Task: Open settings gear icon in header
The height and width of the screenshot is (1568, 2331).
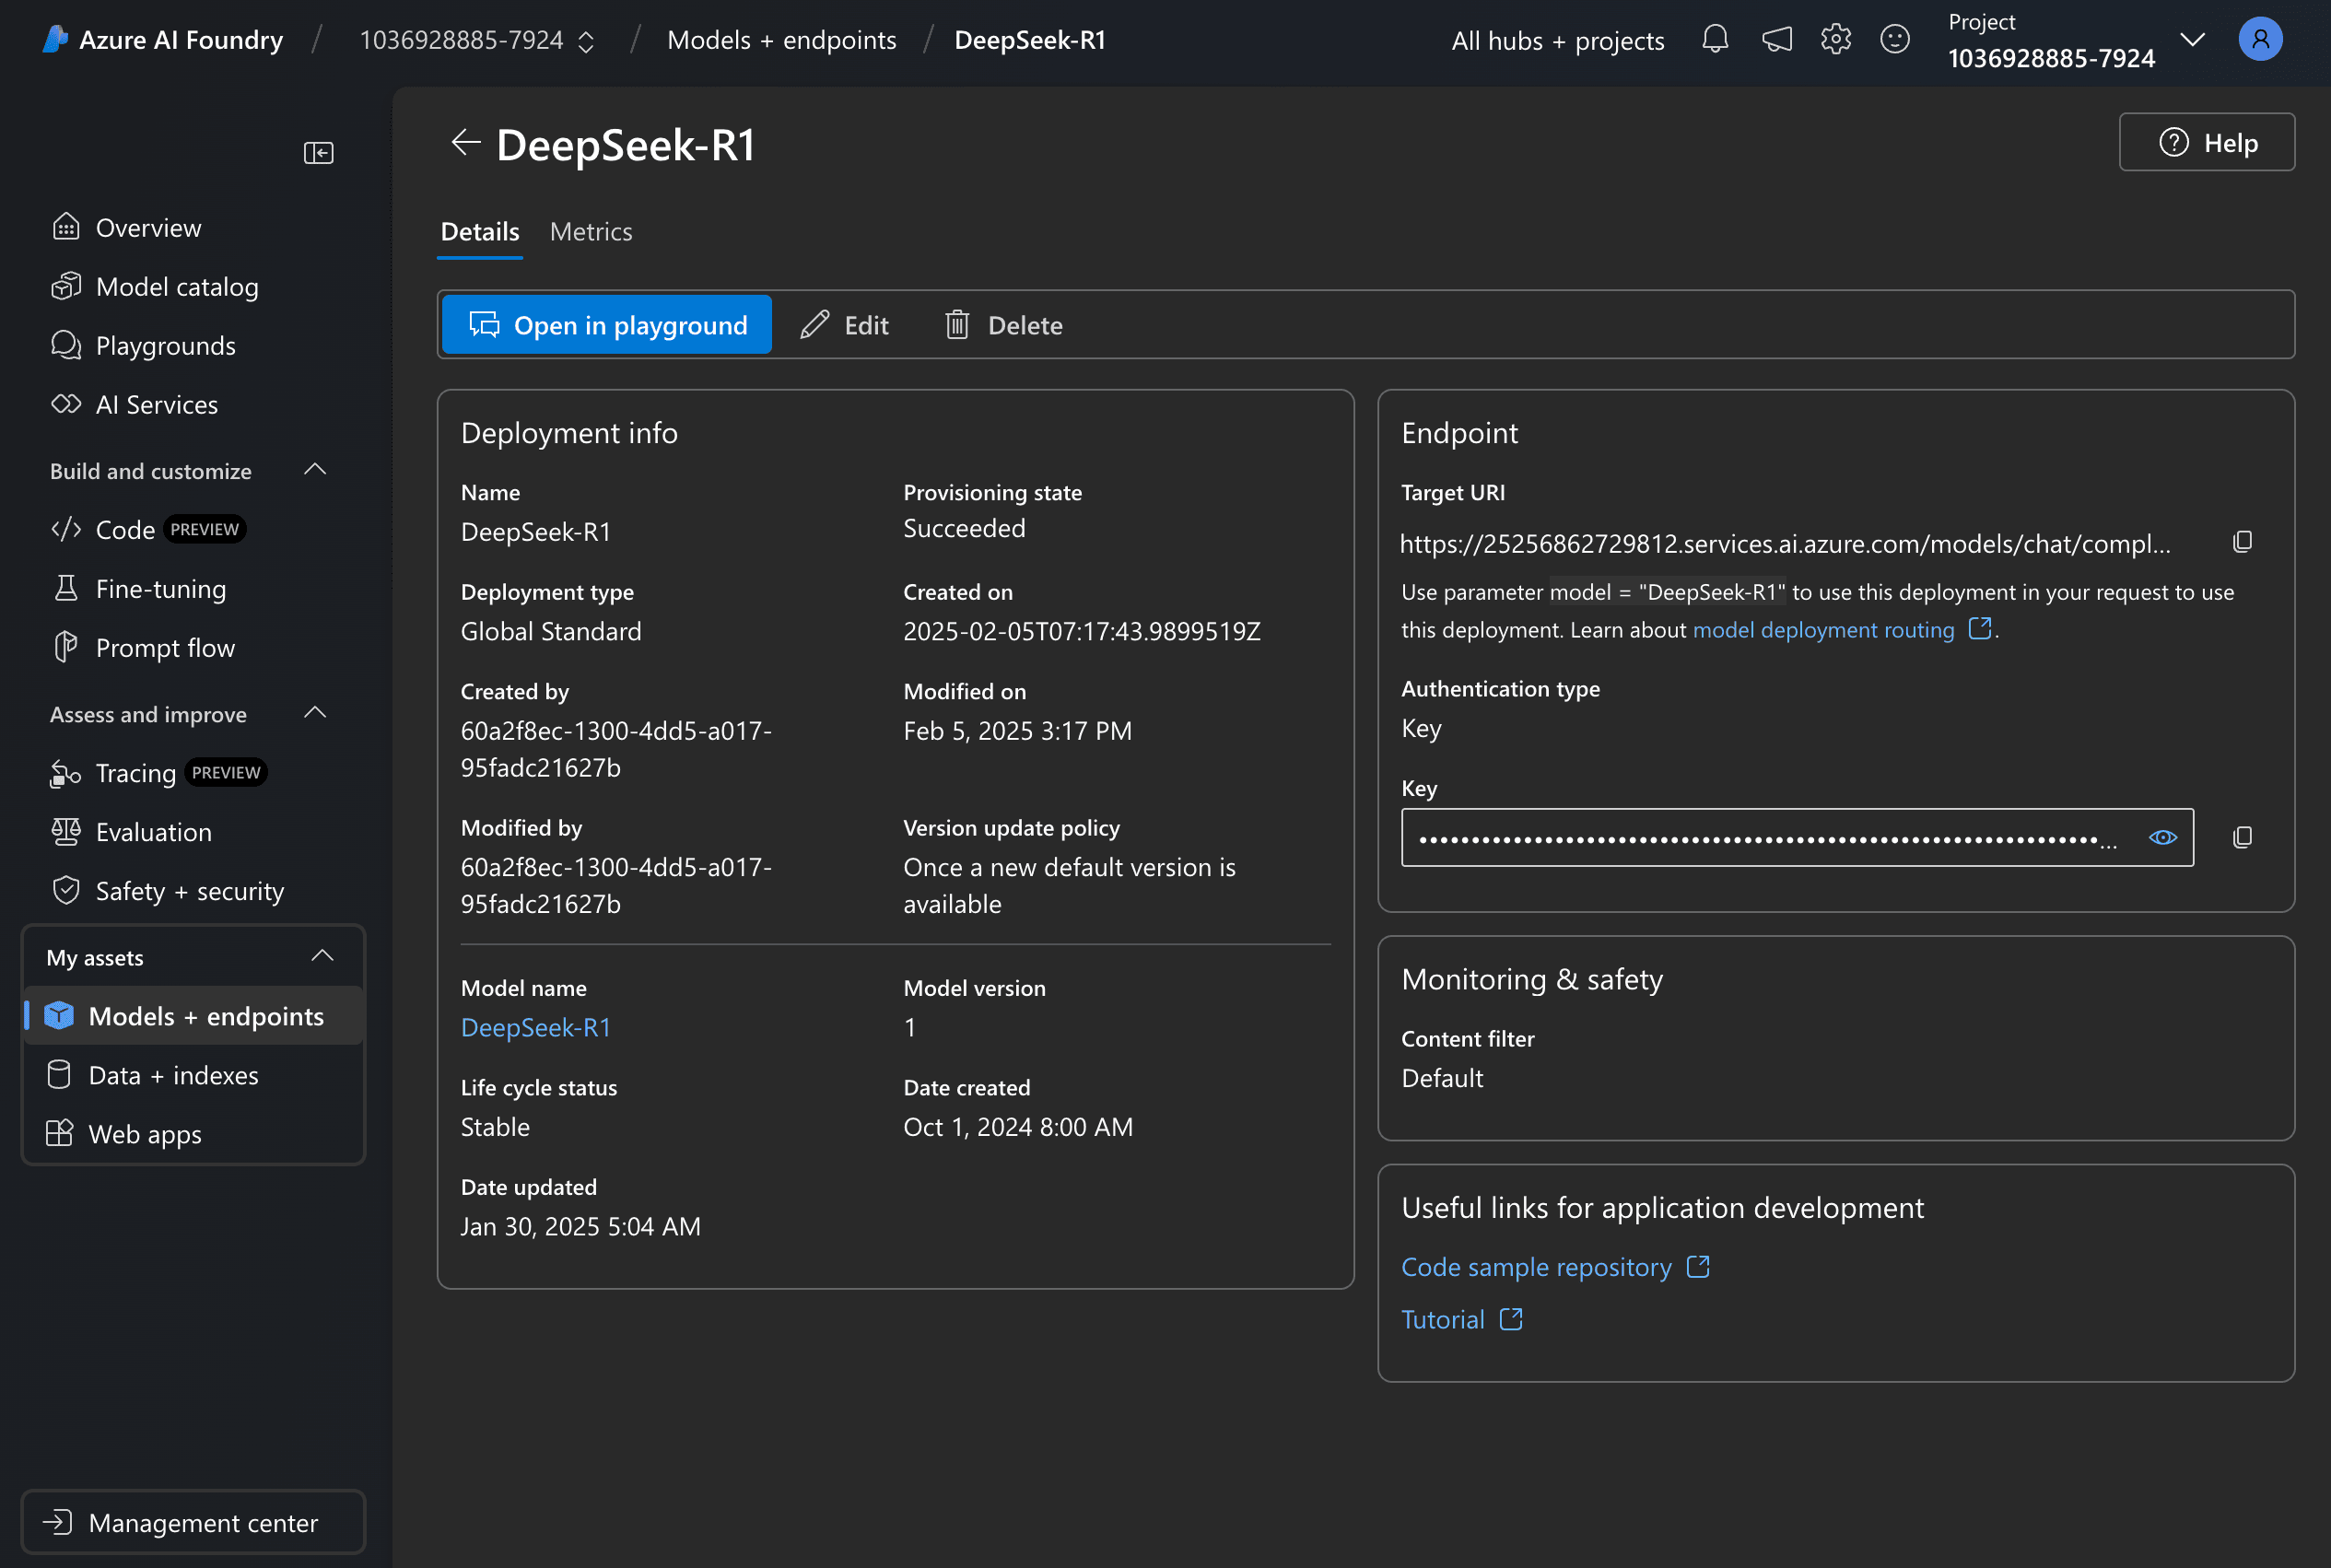Action: click(1835, 40)
